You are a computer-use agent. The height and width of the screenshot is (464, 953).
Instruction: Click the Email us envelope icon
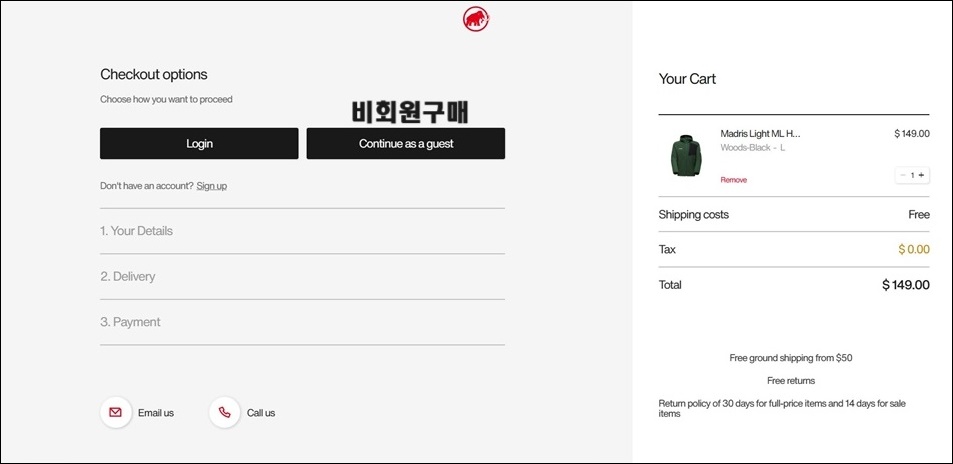tap(115, 412)
